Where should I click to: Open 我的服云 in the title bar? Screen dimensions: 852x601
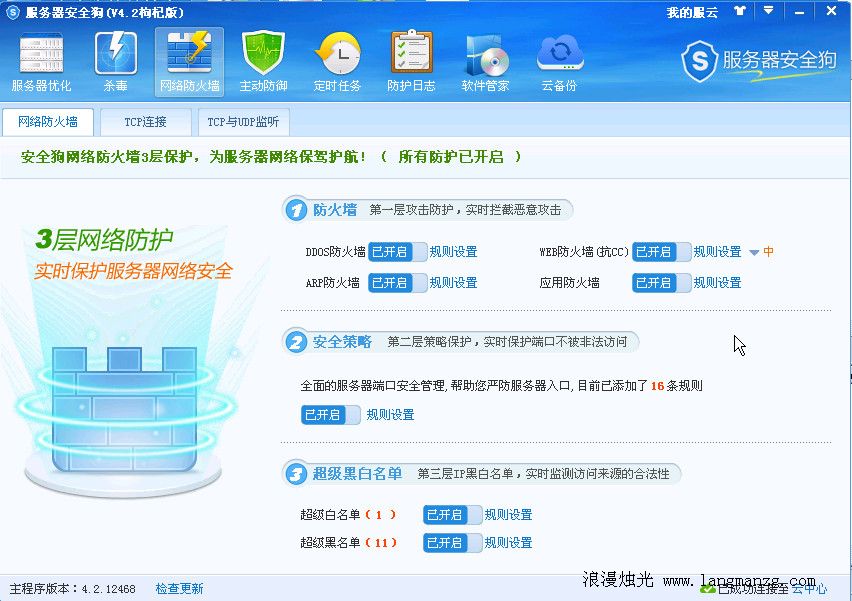tap(692, 12)
